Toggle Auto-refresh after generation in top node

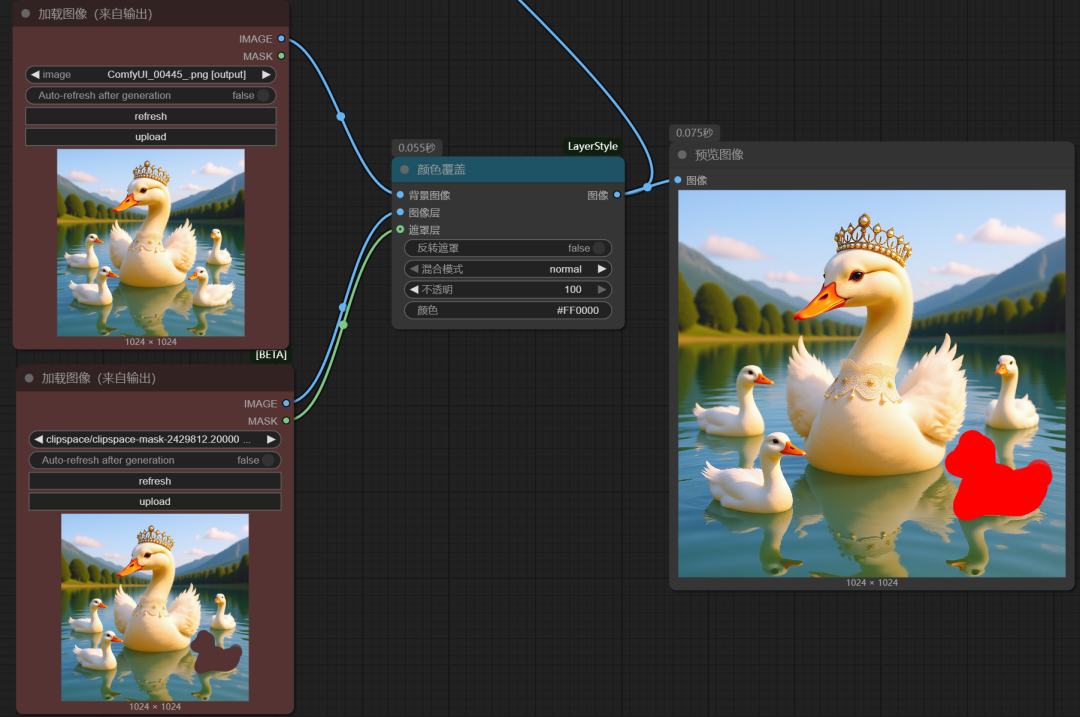(263, 96)
